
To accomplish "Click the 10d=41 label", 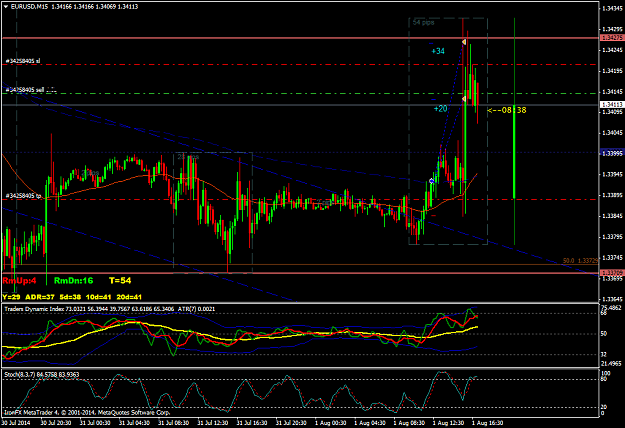I will (99, 297).
